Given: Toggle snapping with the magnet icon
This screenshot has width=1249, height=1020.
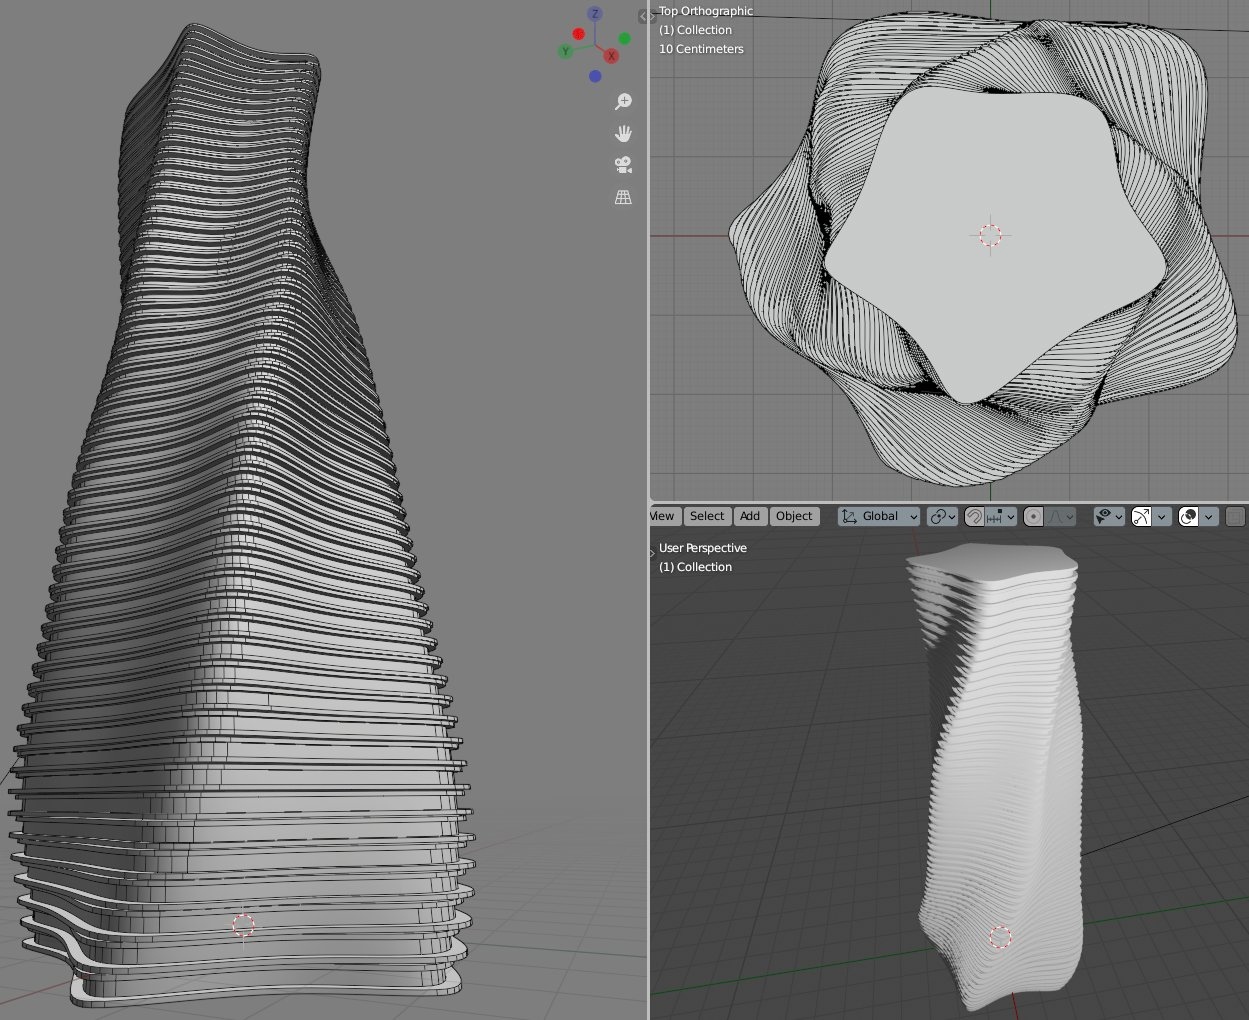Looking at the screenshot, I should 974,516.
